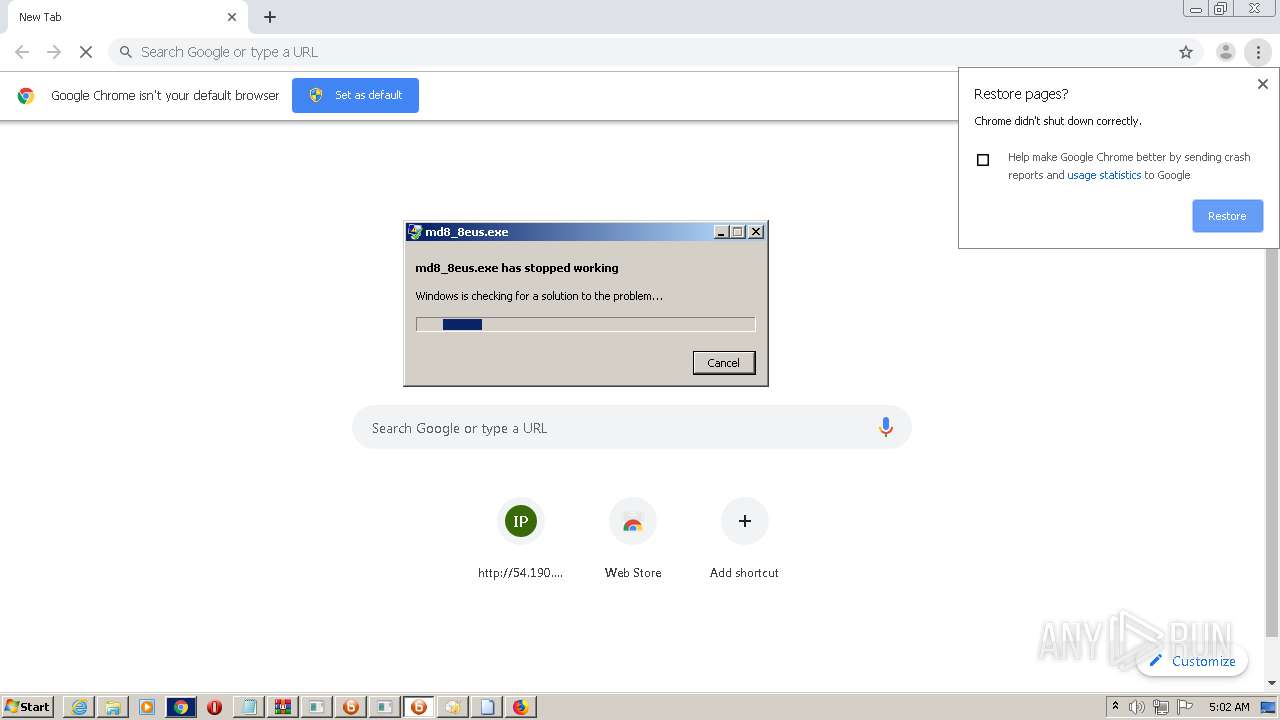
Task: Open the usage statistics link
Action: [1104, 175]
